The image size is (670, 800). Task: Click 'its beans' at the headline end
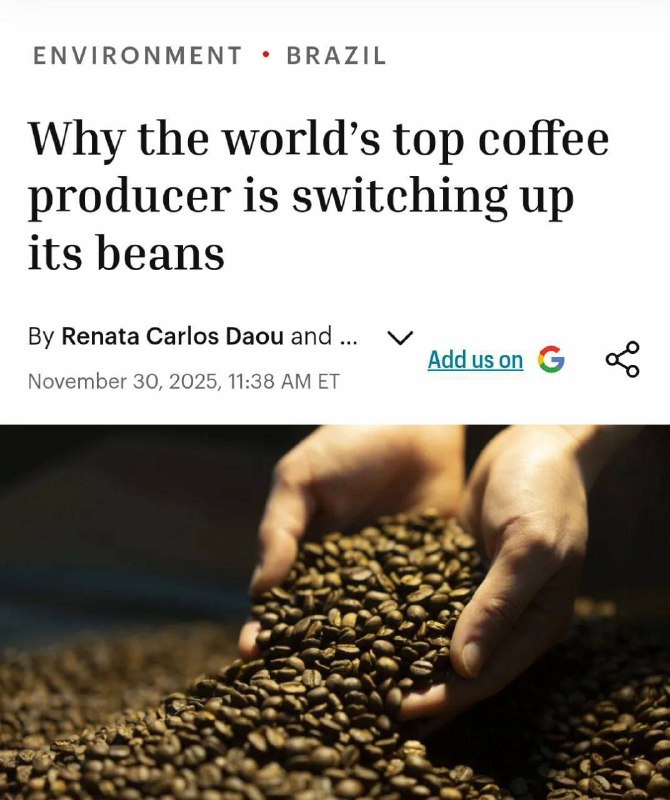click(x=126, y=253)
